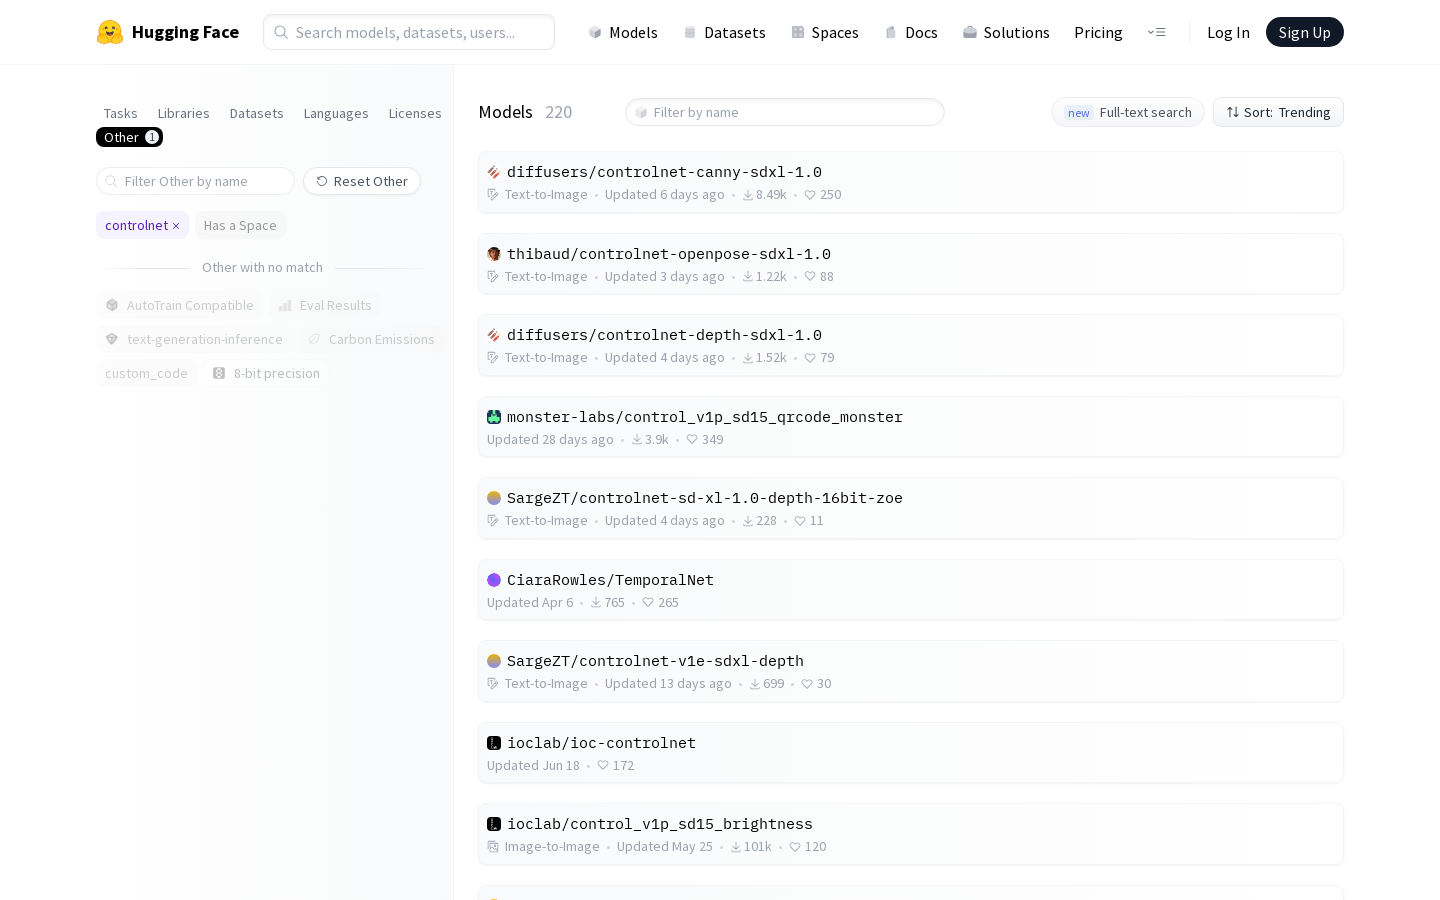Click the 8-bit precision icon
Image resolution: width=1440 pixels, height=900 pixels.
(219, 373)
